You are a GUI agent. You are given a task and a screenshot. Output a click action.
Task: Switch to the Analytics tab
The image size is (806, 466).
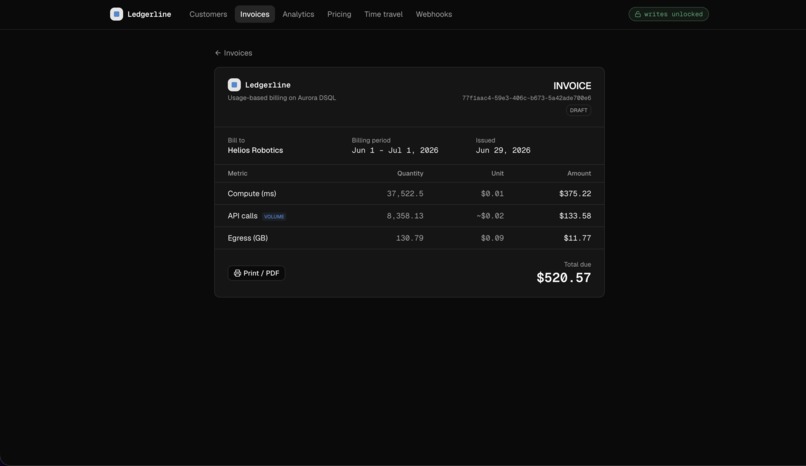tap(298, 14)
